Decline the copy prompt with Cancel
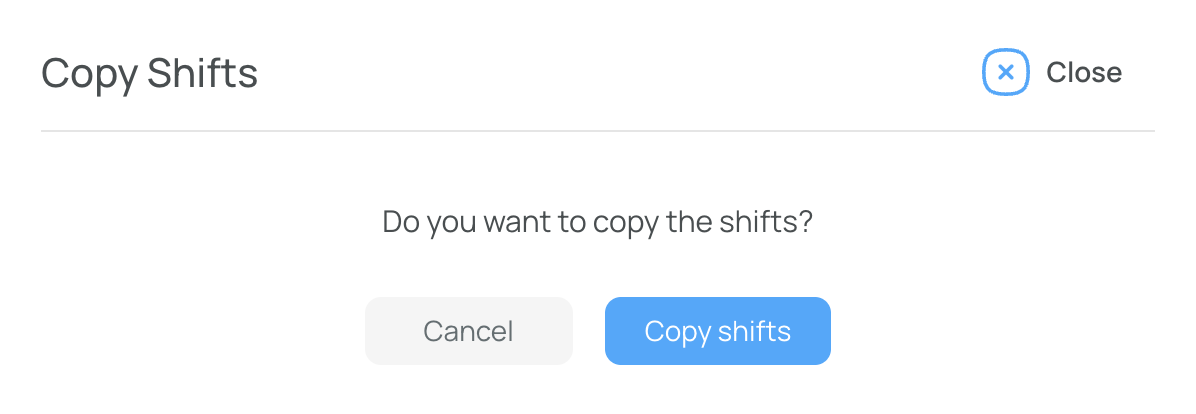This screenshot has height=414, width=1196. [468, 331]
